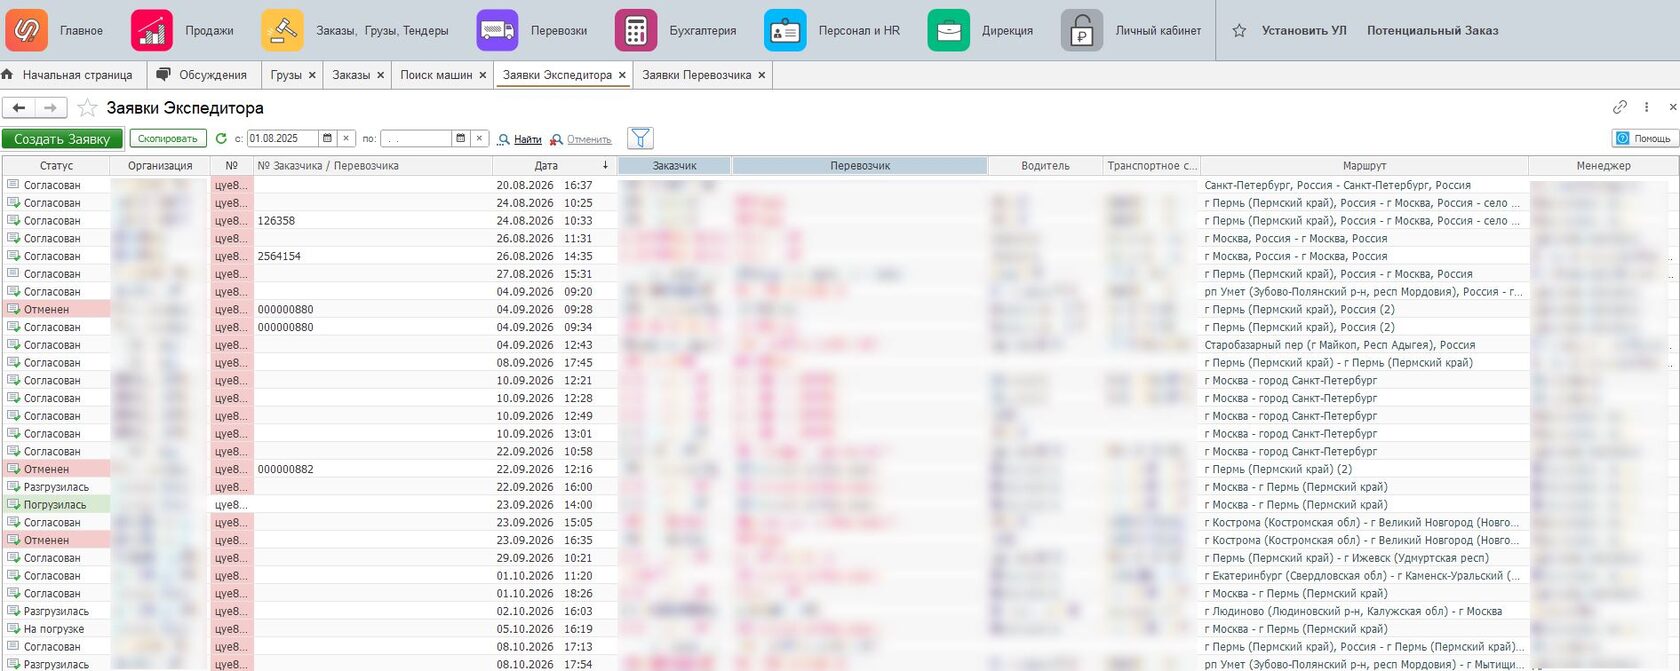The image size is (1680, 671).
Task: Focus the start date field showing 01.08.2025
Action: coord(283,139)
